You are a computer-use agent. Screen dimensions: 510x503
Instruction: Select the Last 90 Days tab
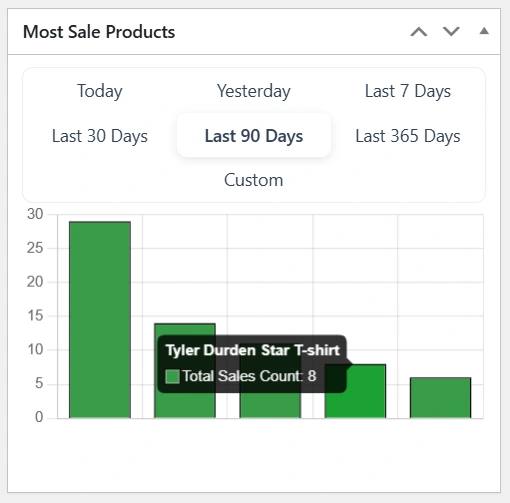[x=254, y=136]
